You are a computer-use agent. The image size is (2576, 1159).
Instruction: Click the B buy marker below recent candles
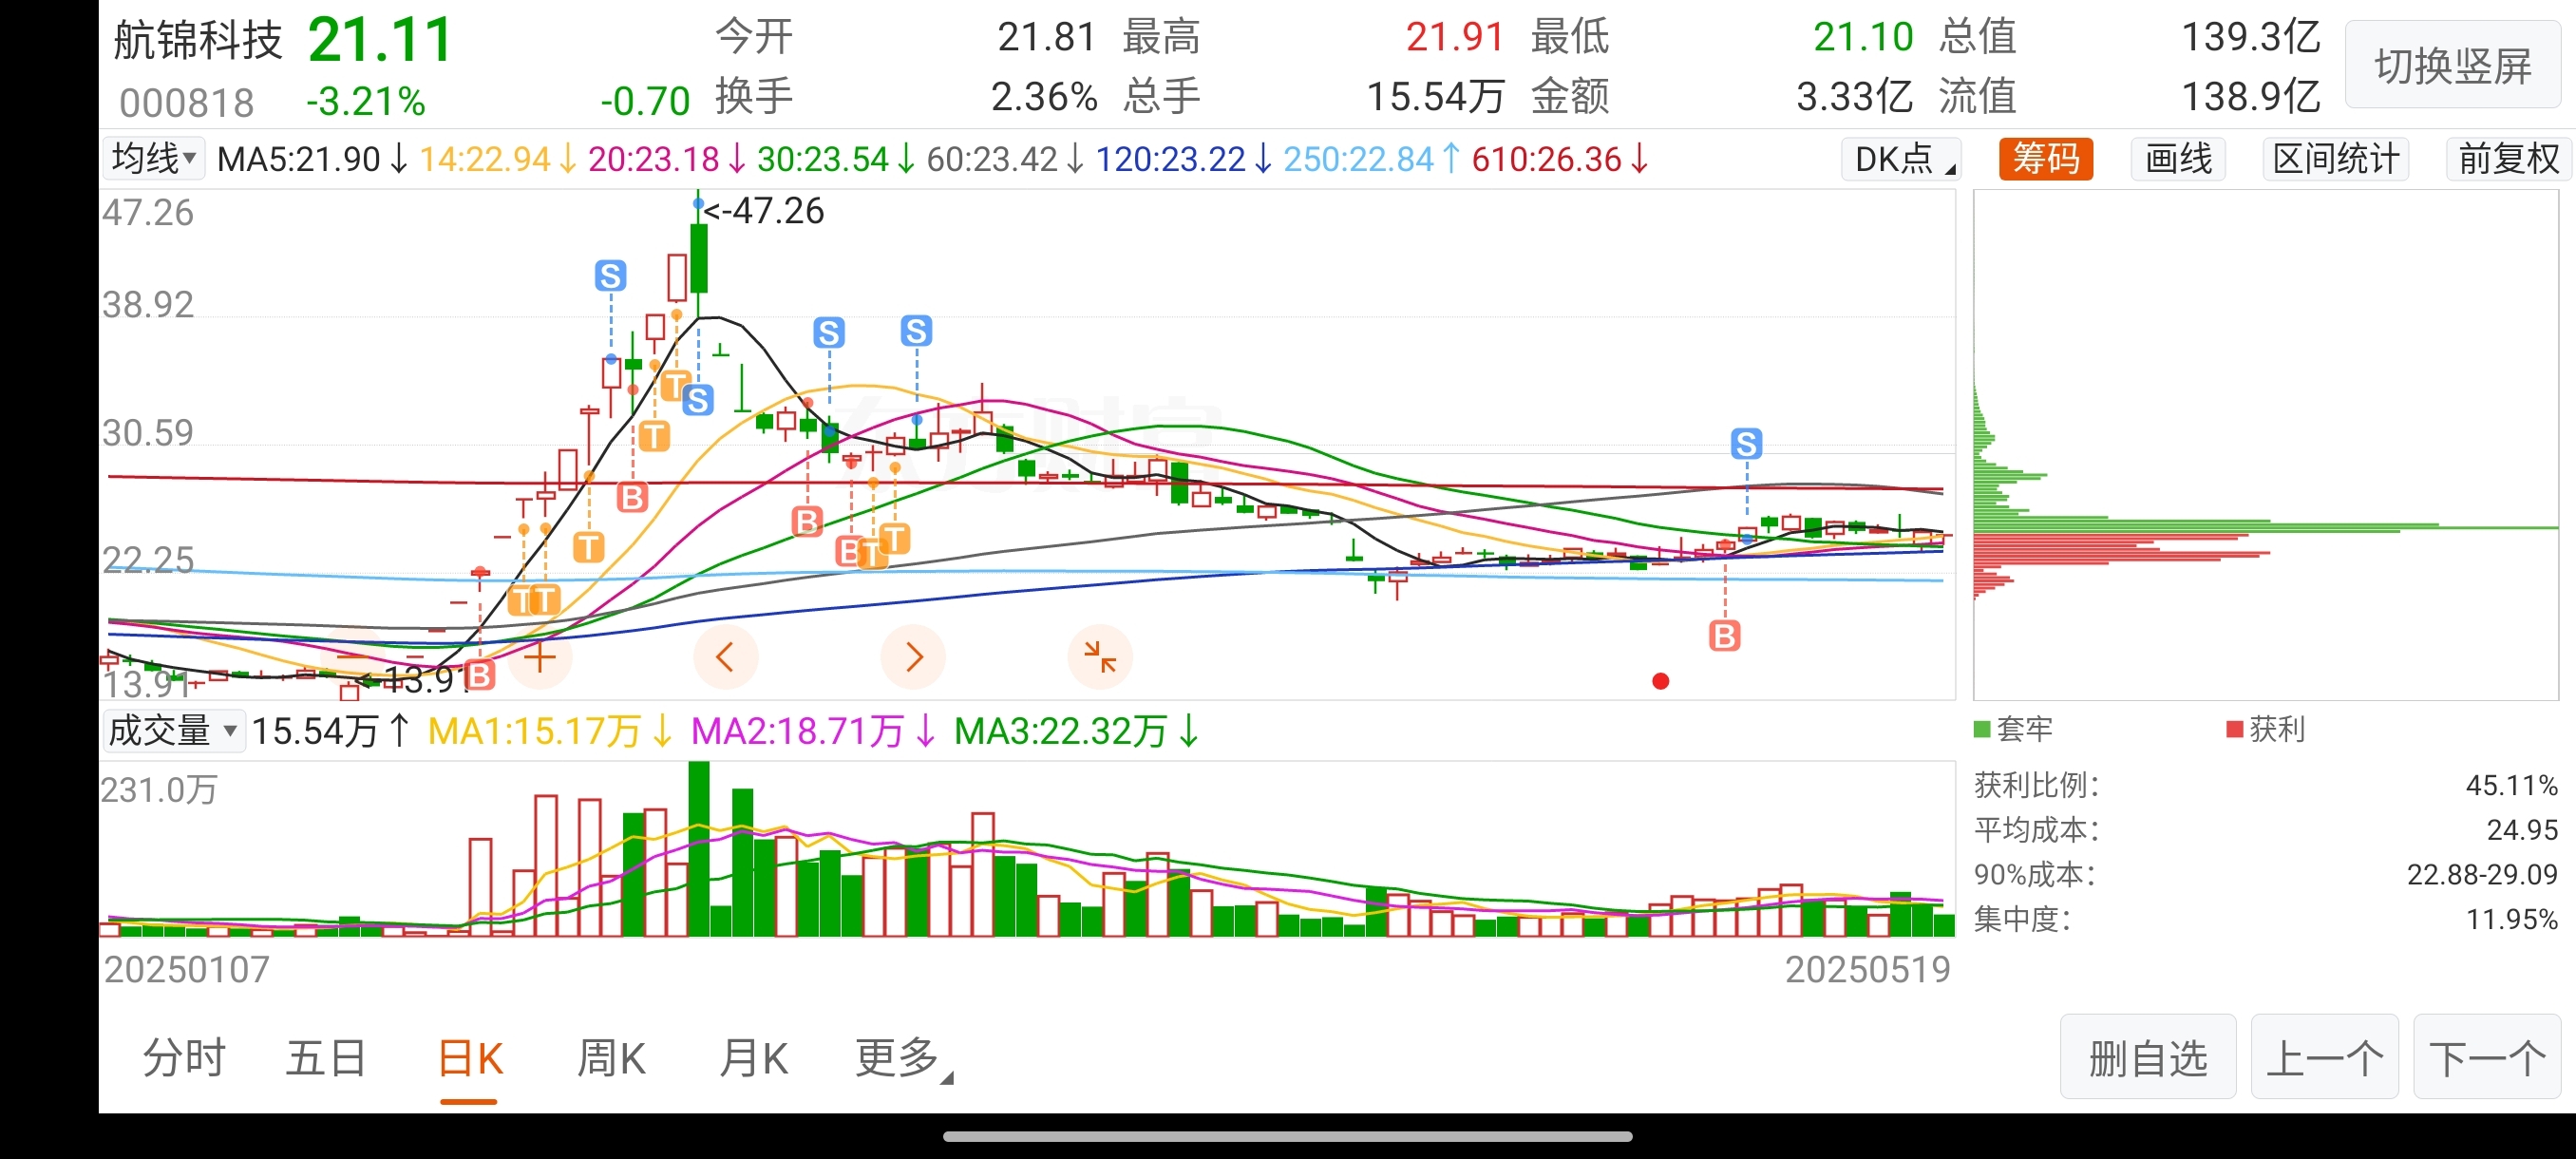click(x=1724, y=635)
